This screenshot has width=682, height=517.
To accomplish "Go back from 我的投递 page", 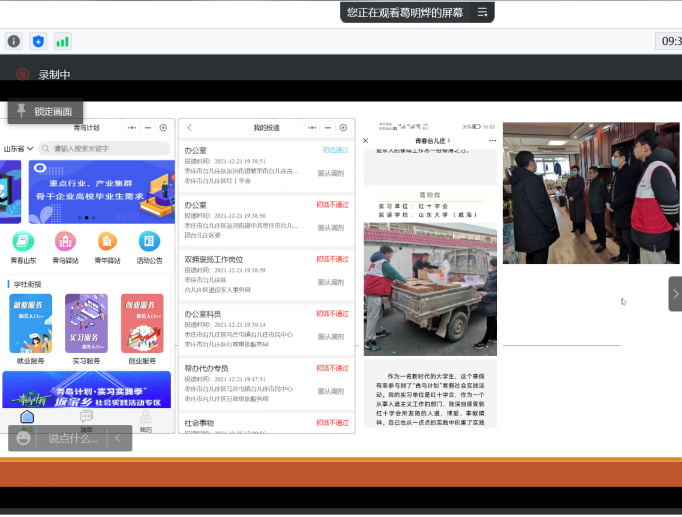I will (190, 128).
